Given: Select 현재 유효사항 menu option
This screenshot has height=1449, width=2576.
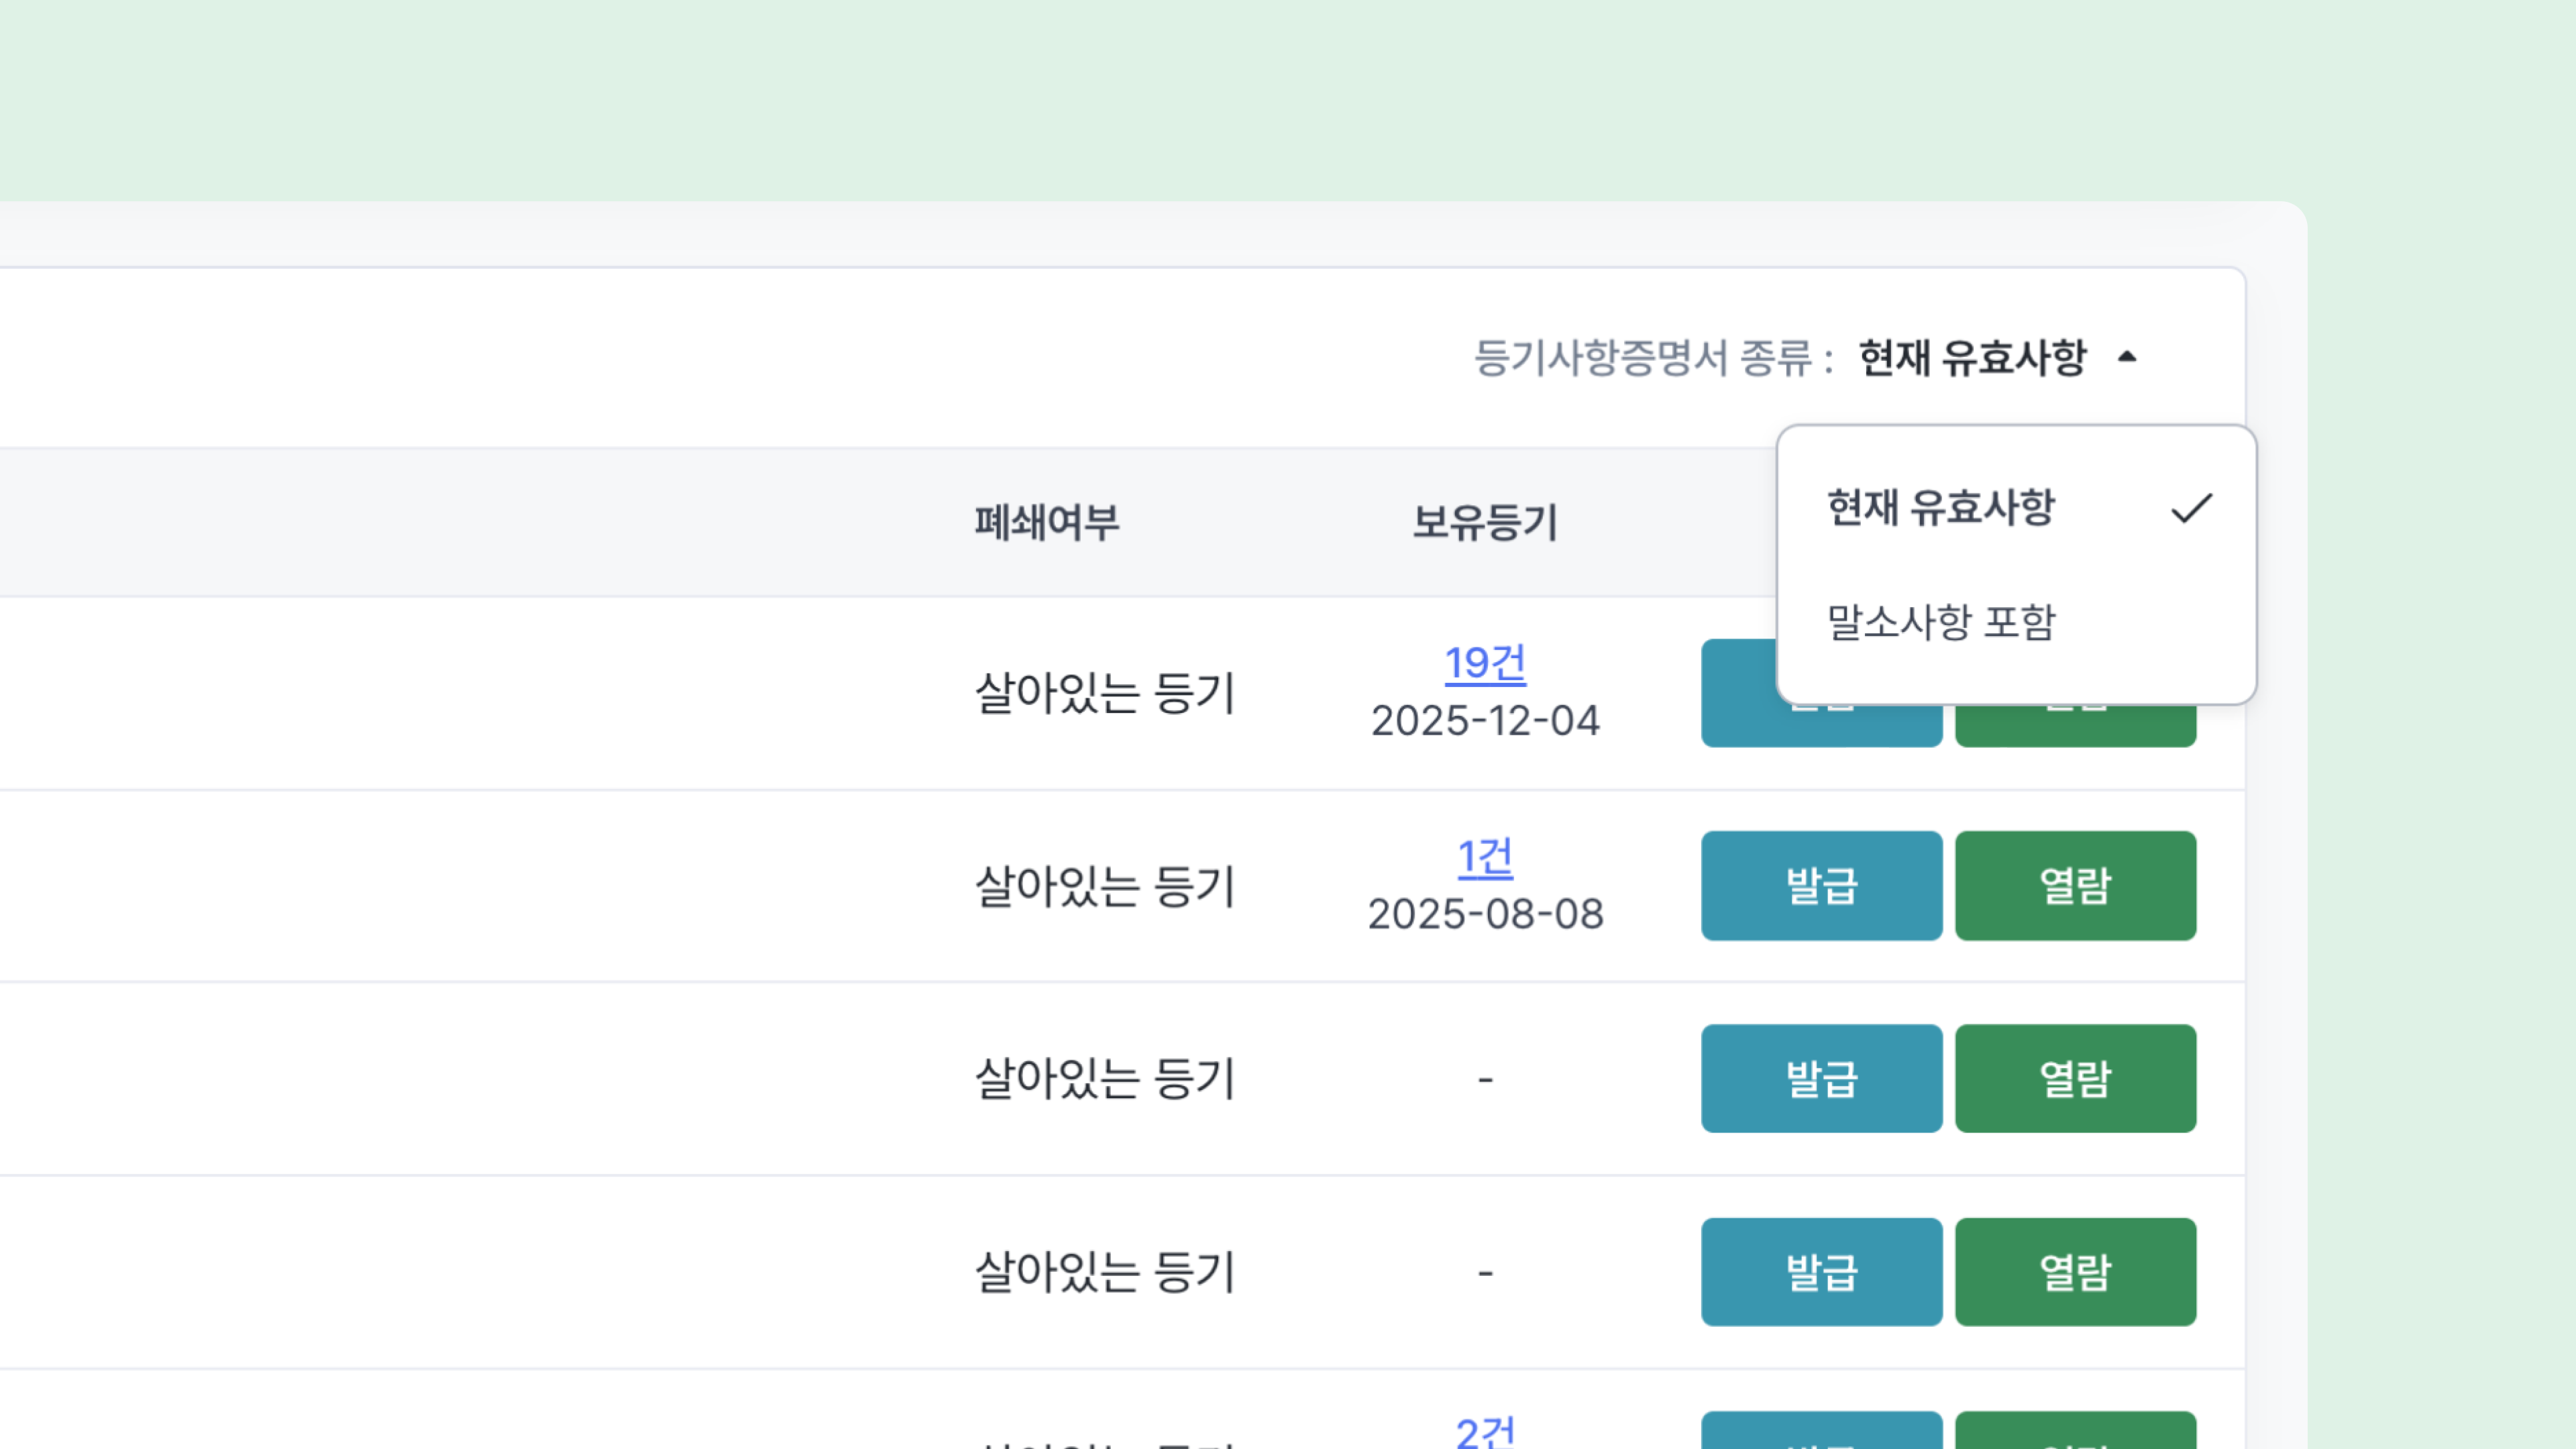Looking at the screenshot, I should pos(1940,508).
